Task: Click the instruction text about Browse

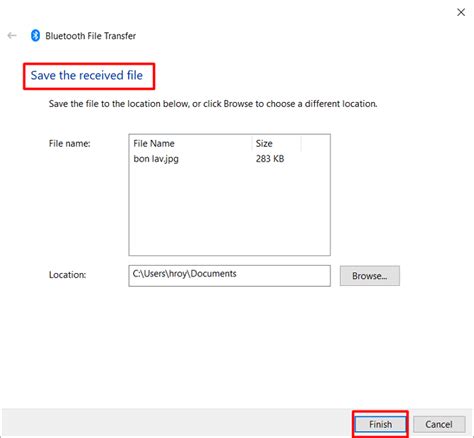Action: click(x=213, y=104)
